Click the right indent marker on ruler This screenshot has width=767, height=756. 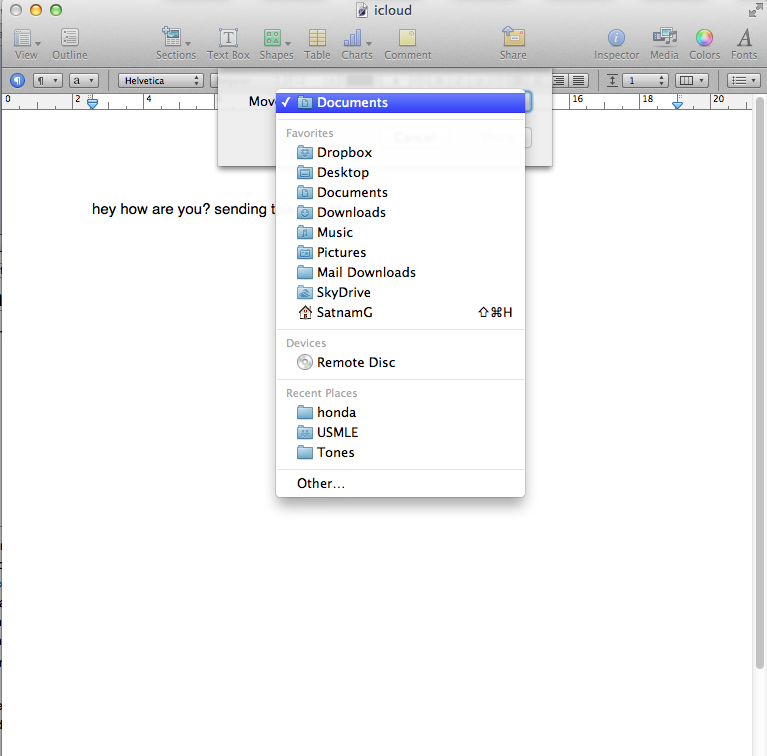(x=677, y=103)
